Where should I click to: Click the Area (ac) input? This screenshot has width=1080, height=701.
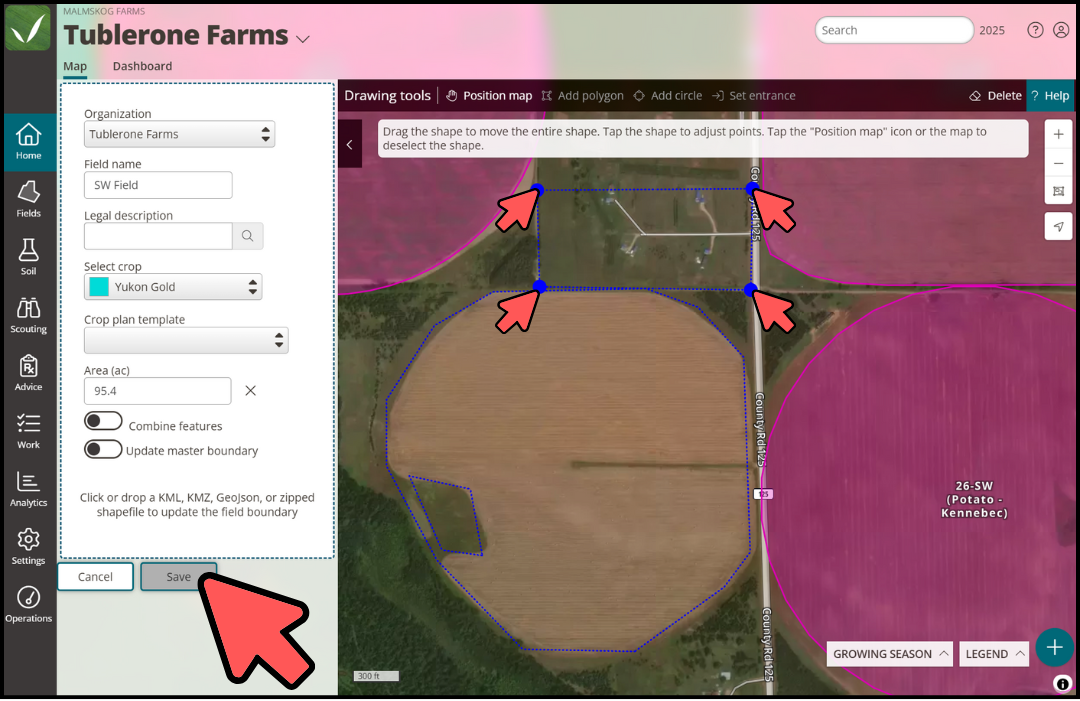pos(158,391)
